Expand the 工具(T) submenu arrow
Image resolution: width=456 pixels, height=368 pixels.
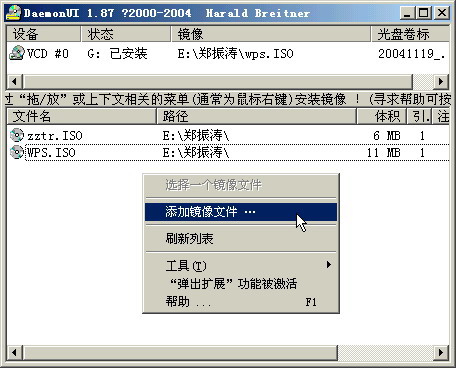[329, 265]
